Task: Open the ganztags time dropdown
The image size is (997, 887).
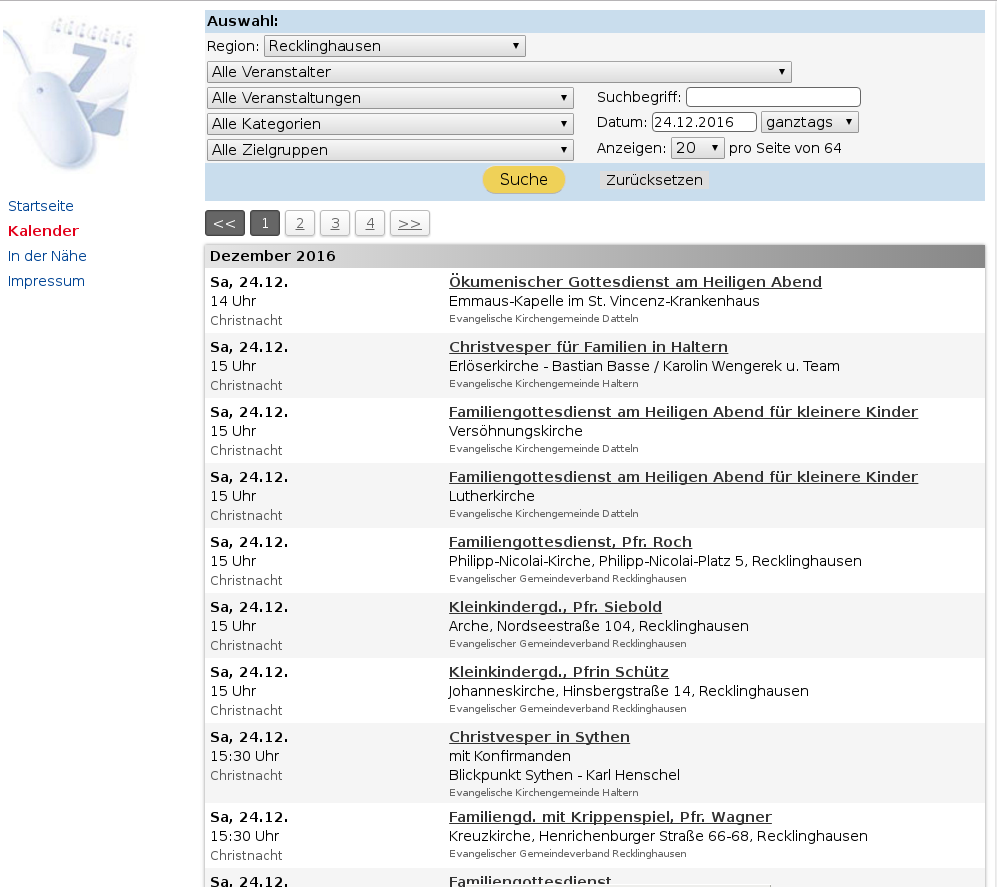Action: [x=809, y=122]
